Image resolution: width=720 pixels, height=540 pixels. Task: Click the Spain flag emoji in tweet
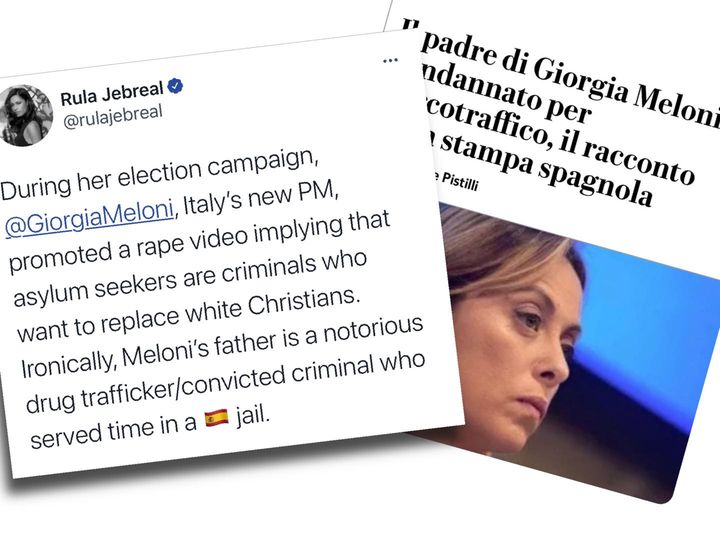[217, 418]
